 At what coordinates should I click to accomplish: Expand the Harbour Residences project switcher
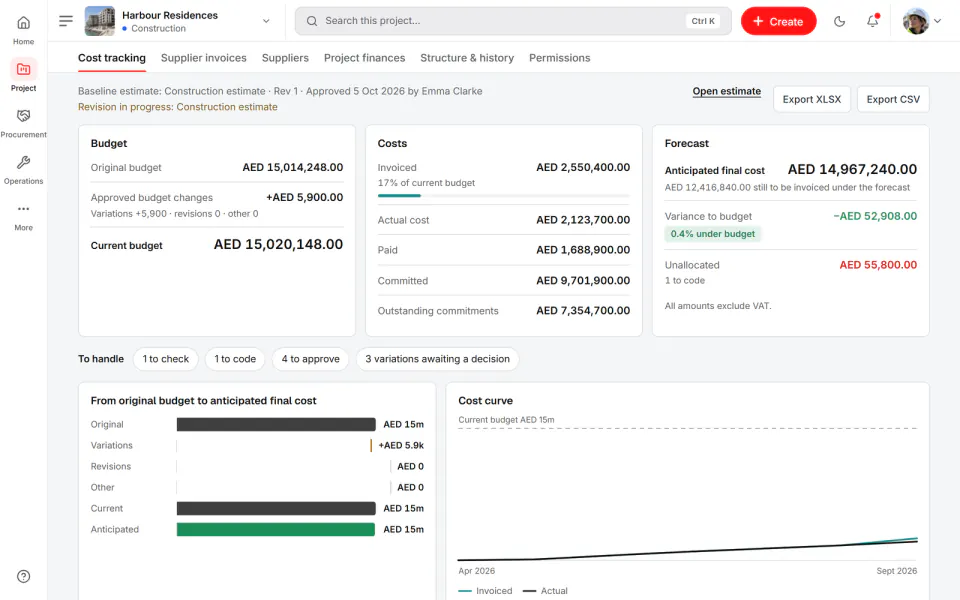(266, 21)
